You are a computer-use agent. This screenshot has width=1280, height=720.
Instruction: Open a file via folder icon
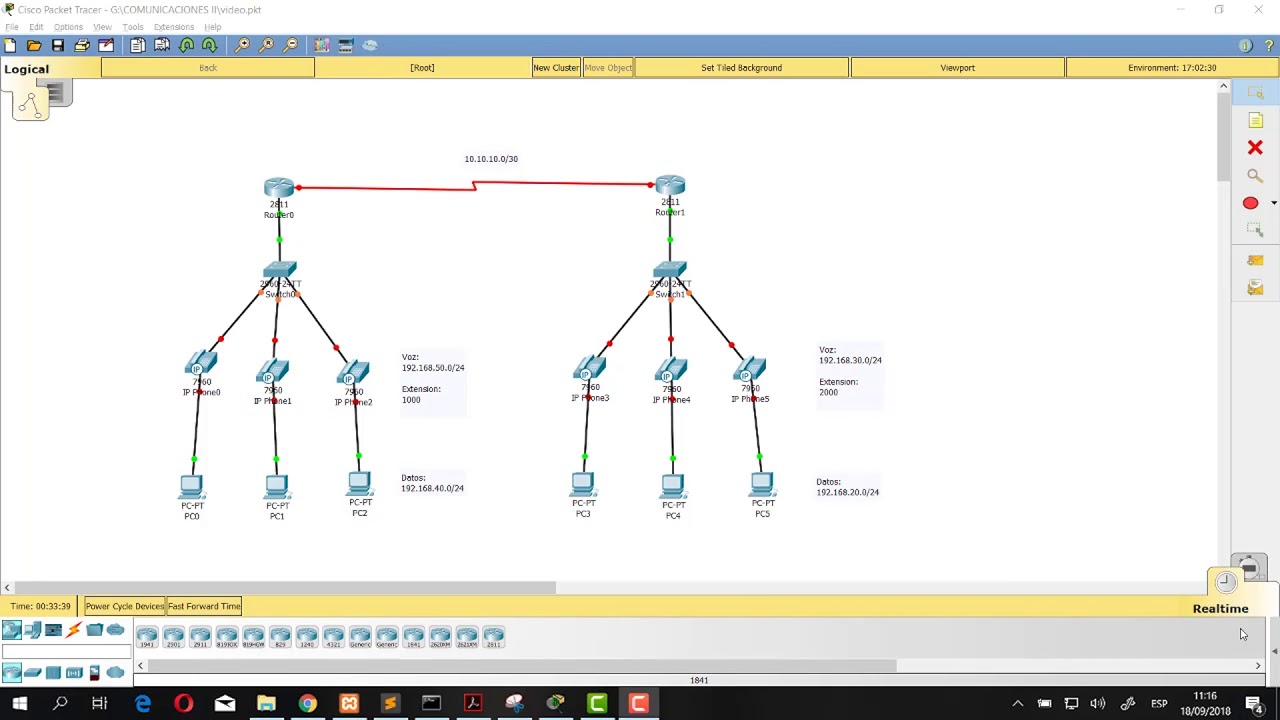coord(34,45)
